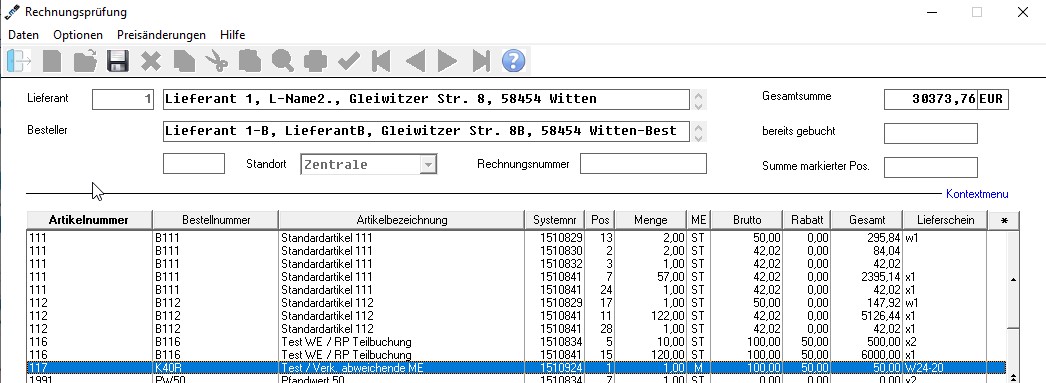1046x383 pixels.
Task: Jump to first record icon
Action: [x=381, y=61]
